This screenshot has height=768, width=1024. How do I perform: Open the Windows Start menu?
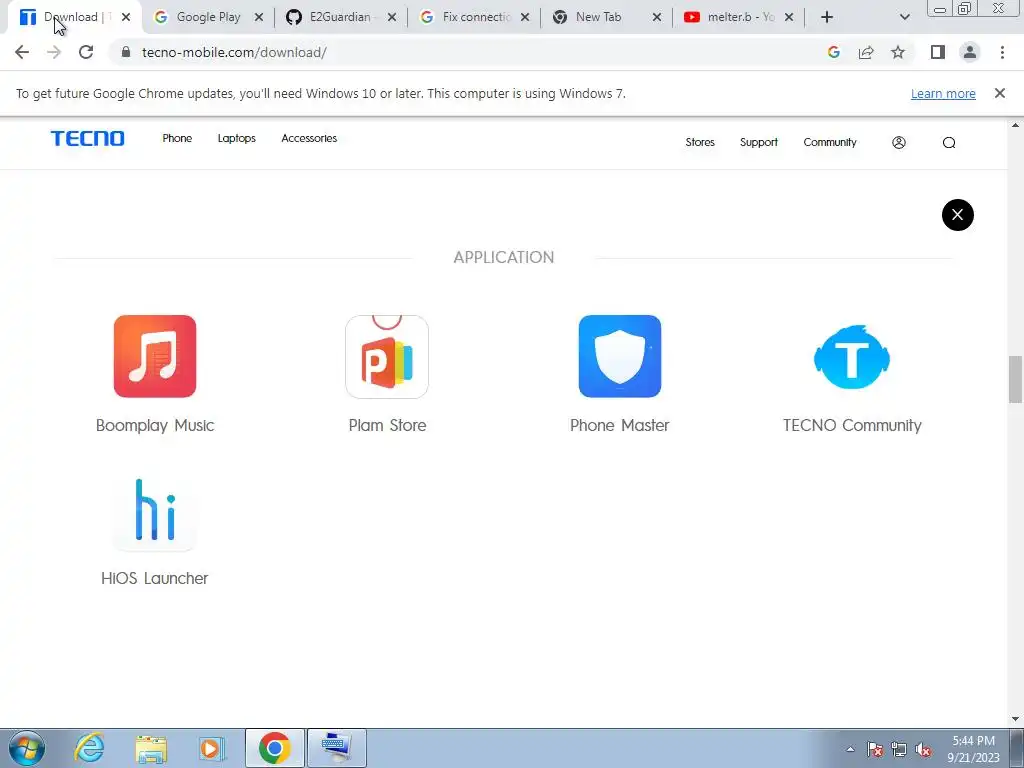point(27,748)
